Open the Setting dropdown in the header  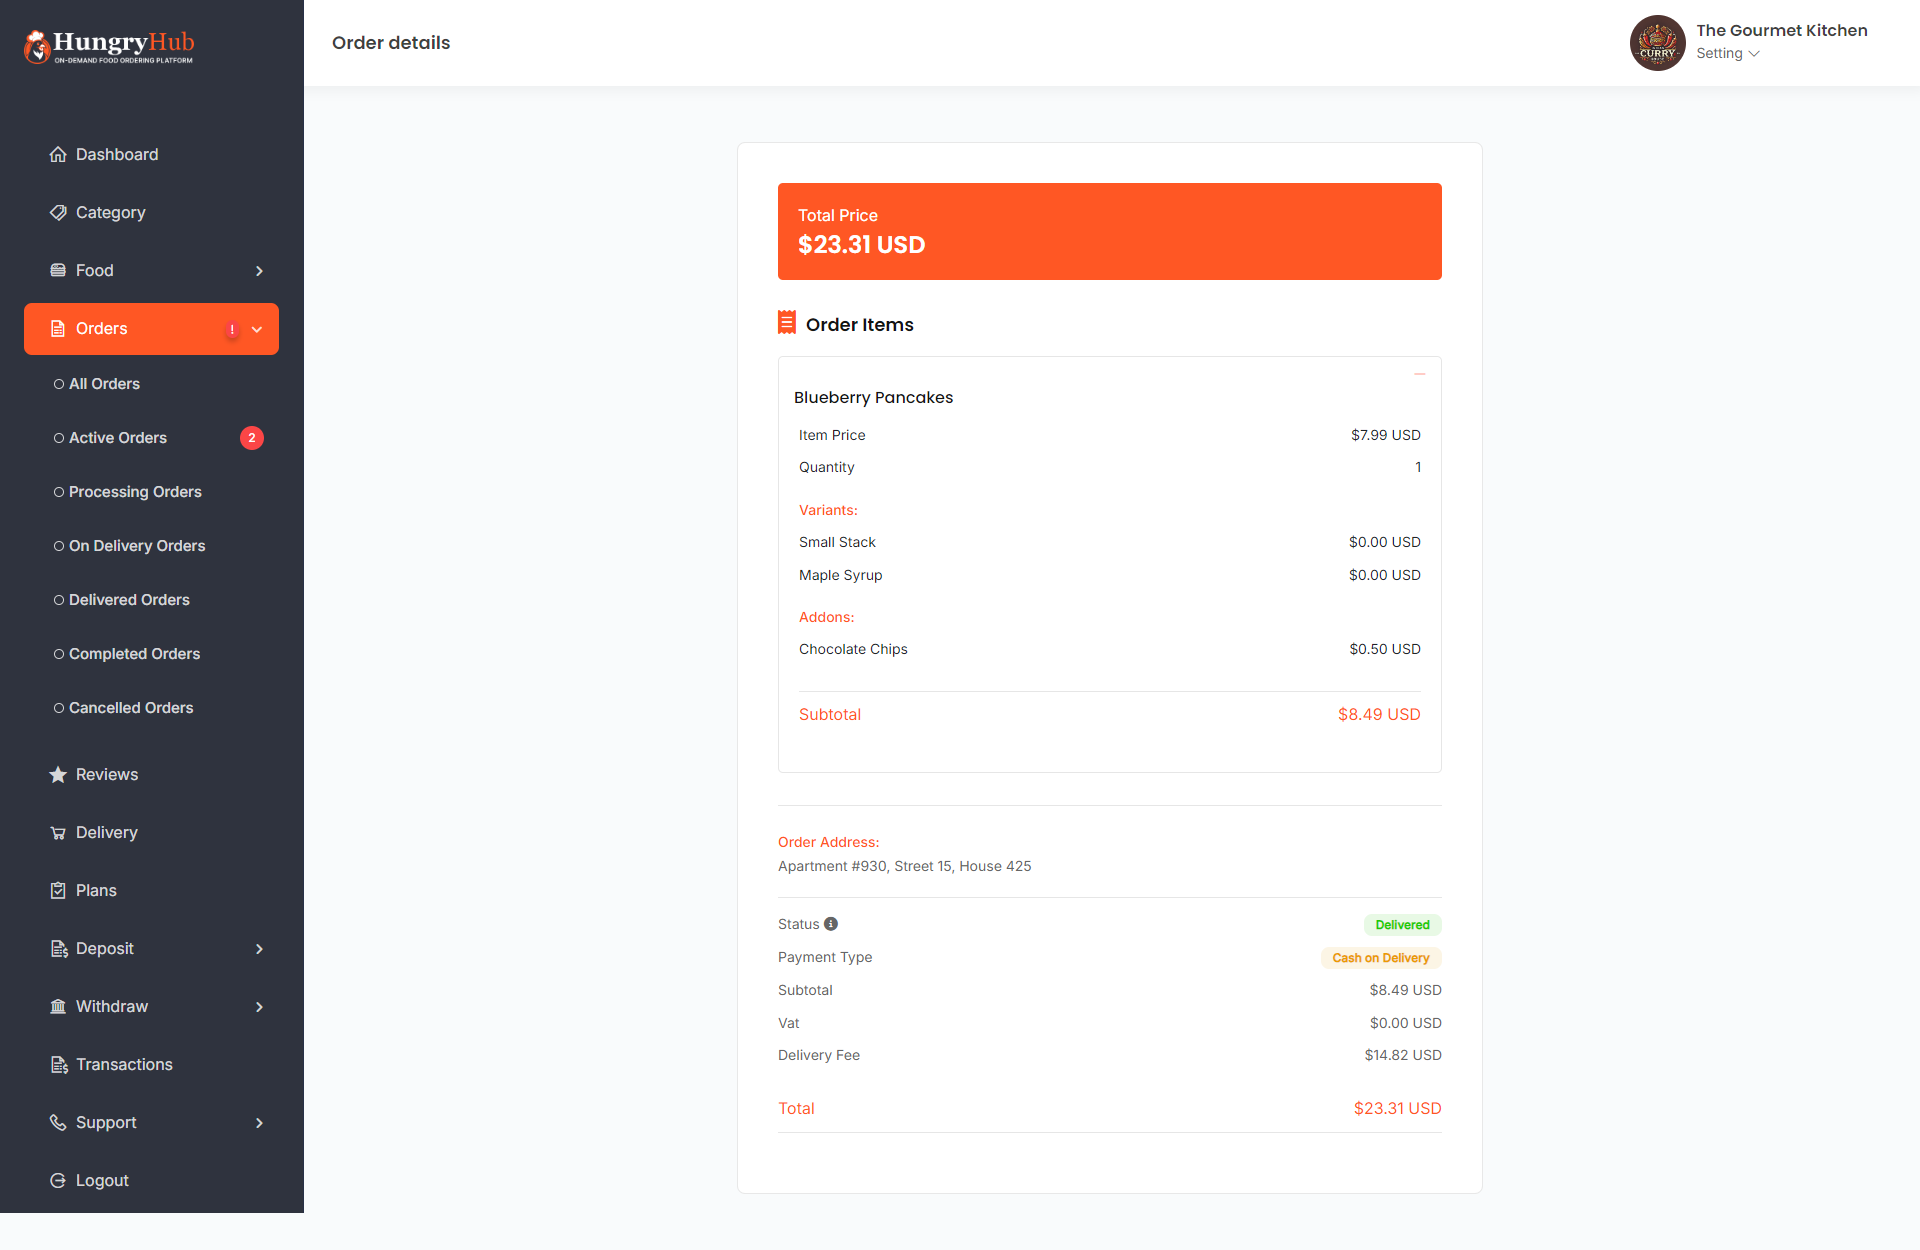click(1727, 53)
